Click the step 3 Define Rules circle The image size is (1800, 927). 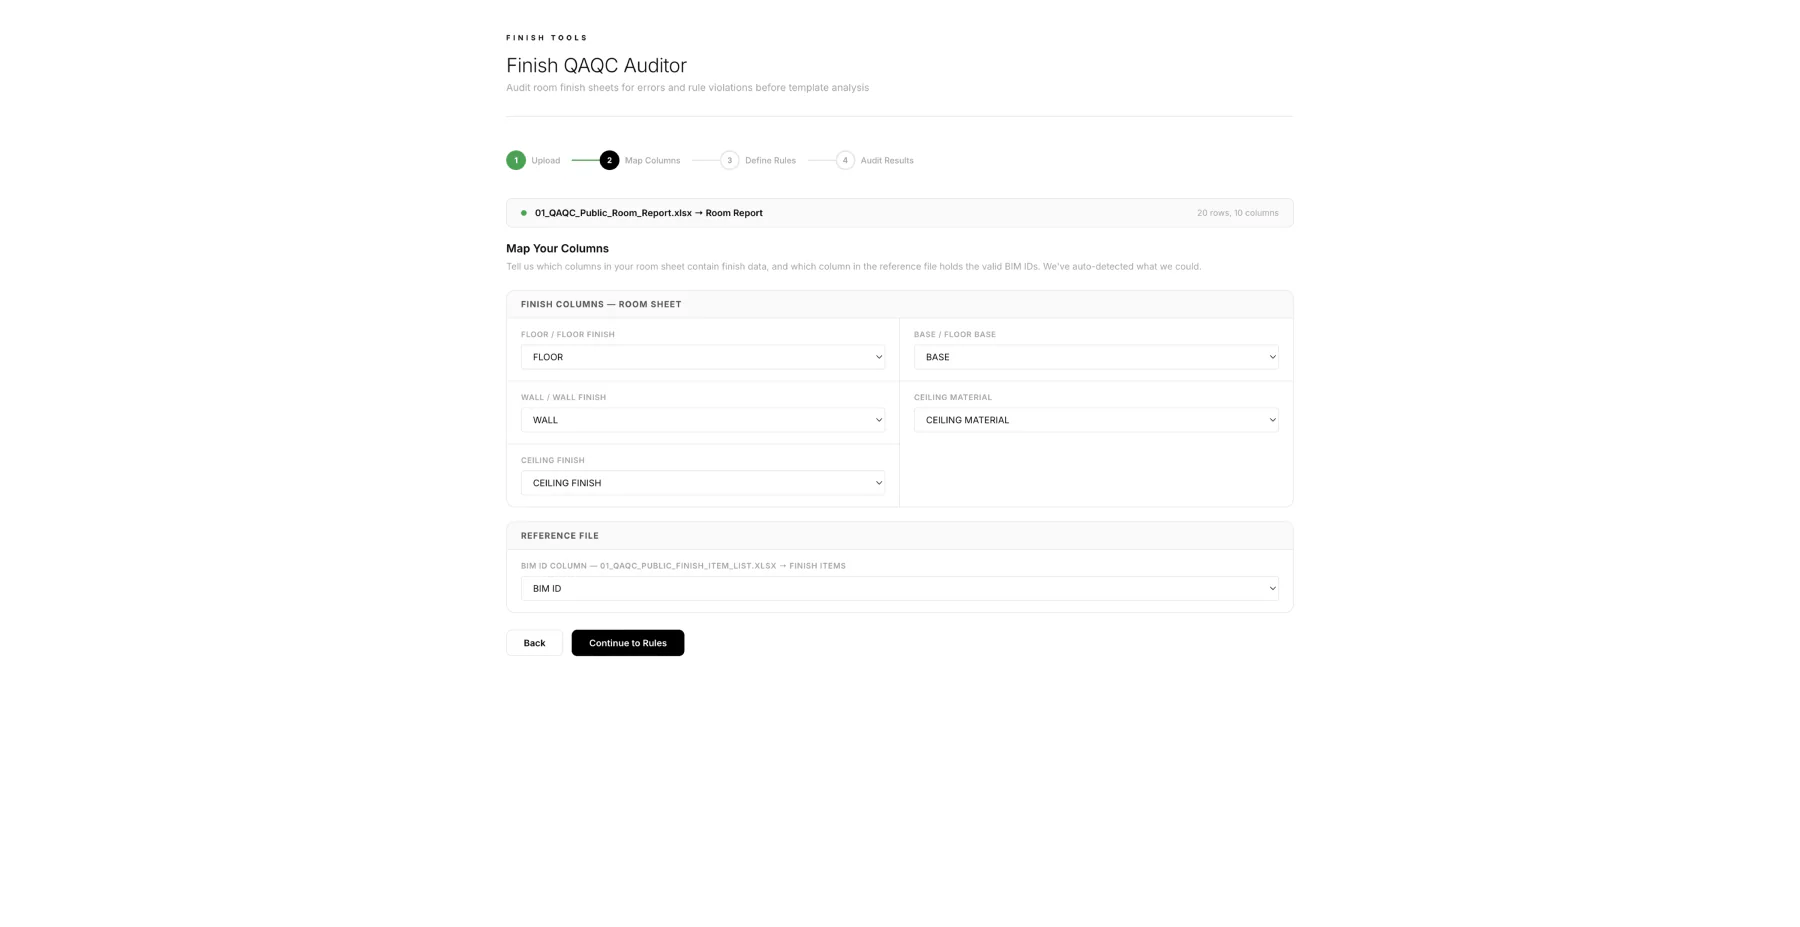[x=729, y=160]
